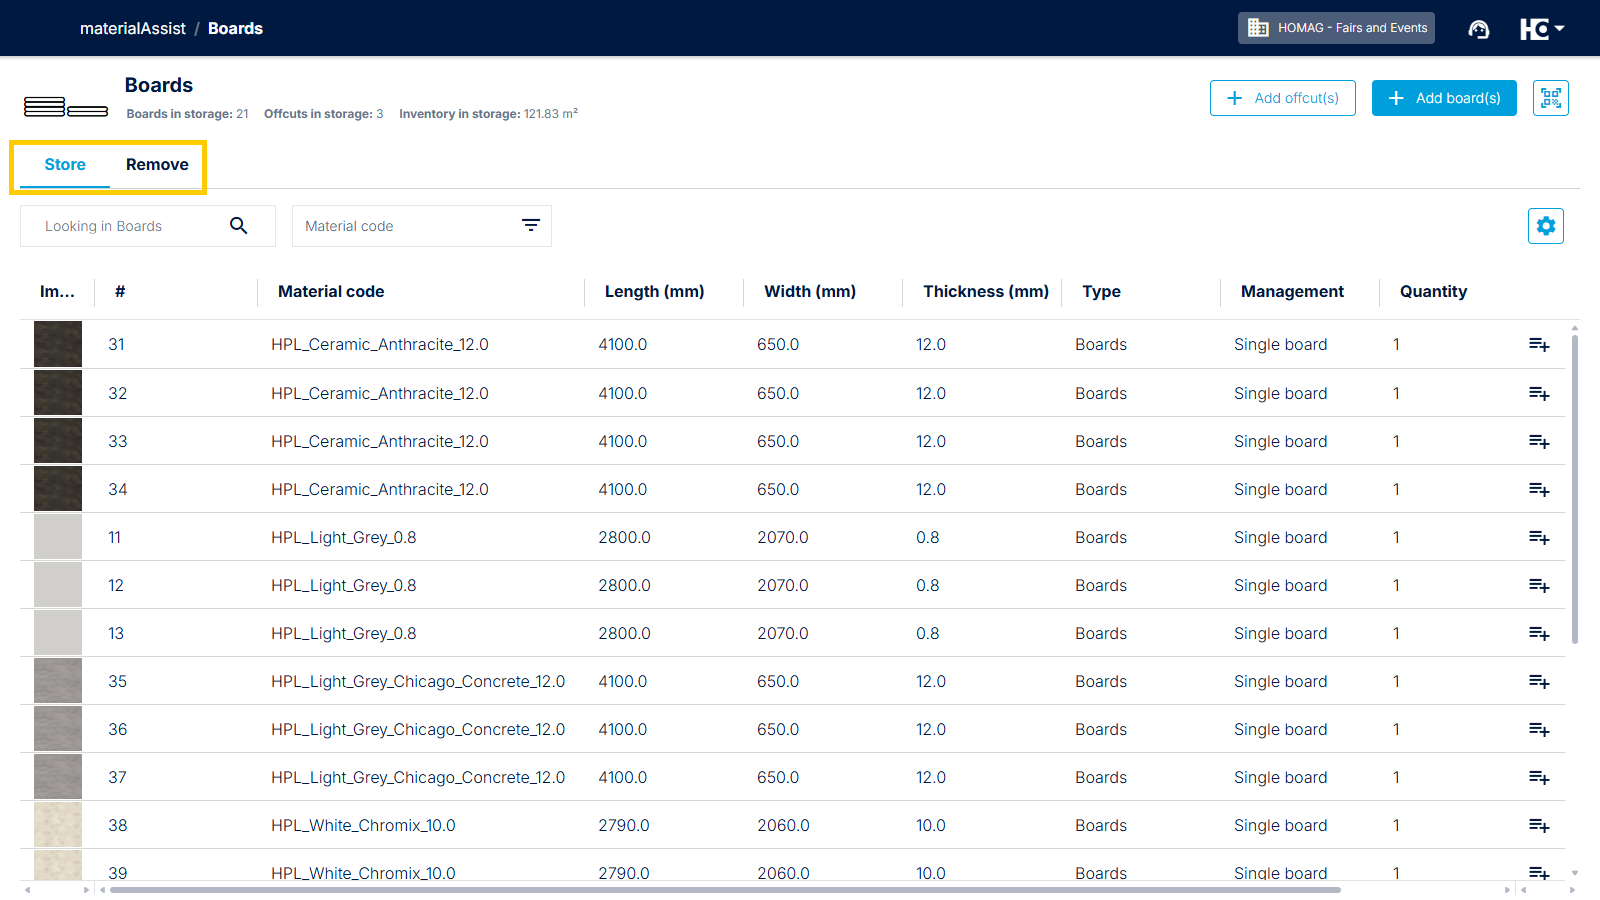Add row 12 to the list
This screenshot has height=900, width=1600.
point(1539,586)
